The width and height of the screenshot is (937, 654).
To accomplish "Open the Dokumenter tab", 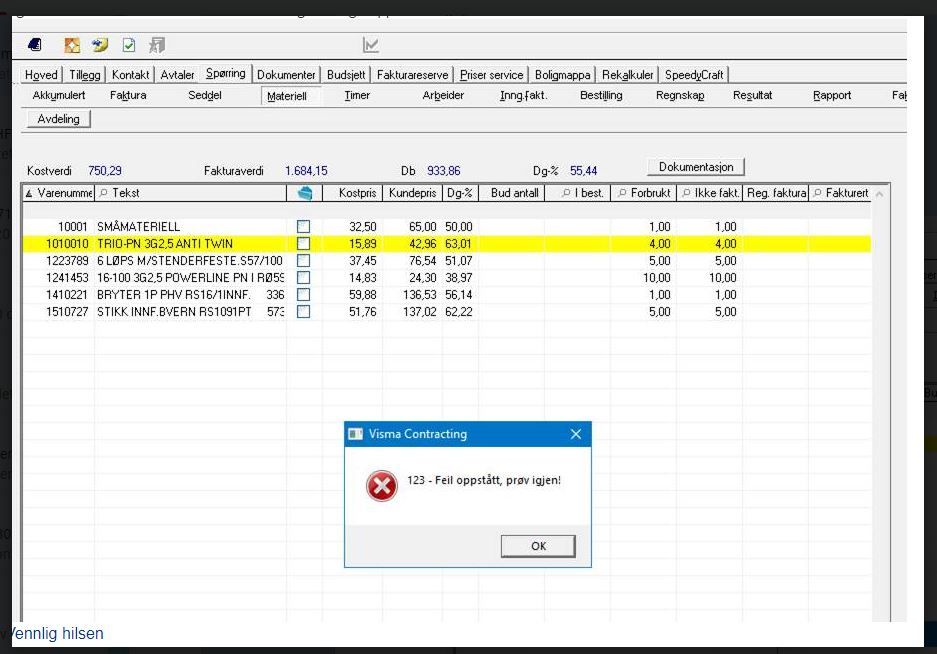I will tap(286, 75).
